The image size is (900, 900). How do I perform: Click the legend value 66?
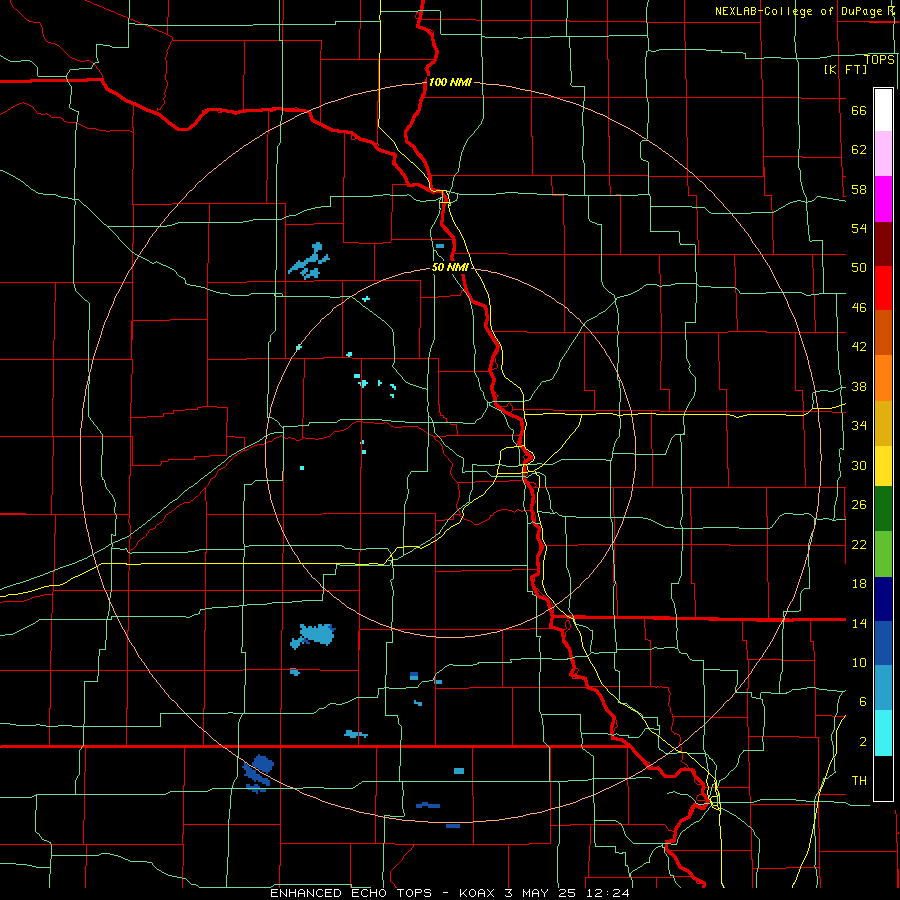(859, 111)
